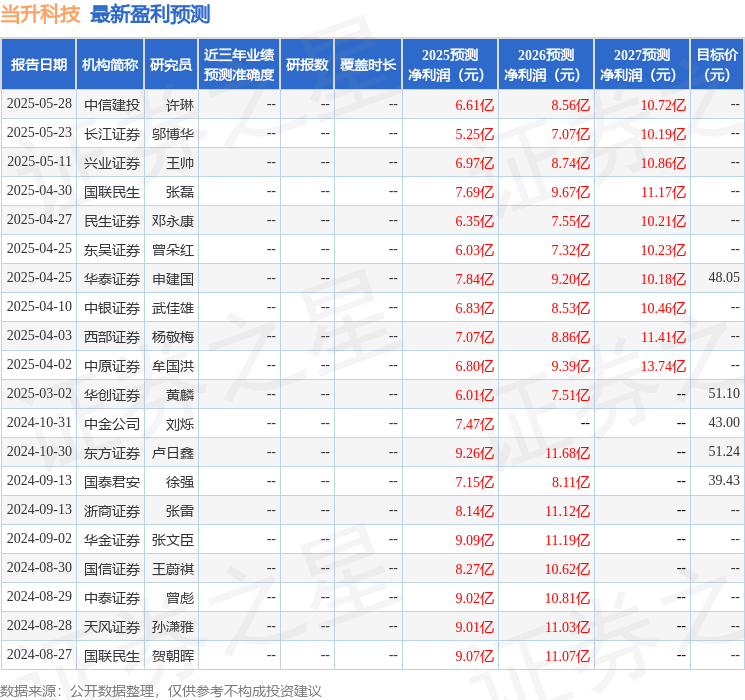
Task: Select institution 中泰证券
Action: coord(112,598)
